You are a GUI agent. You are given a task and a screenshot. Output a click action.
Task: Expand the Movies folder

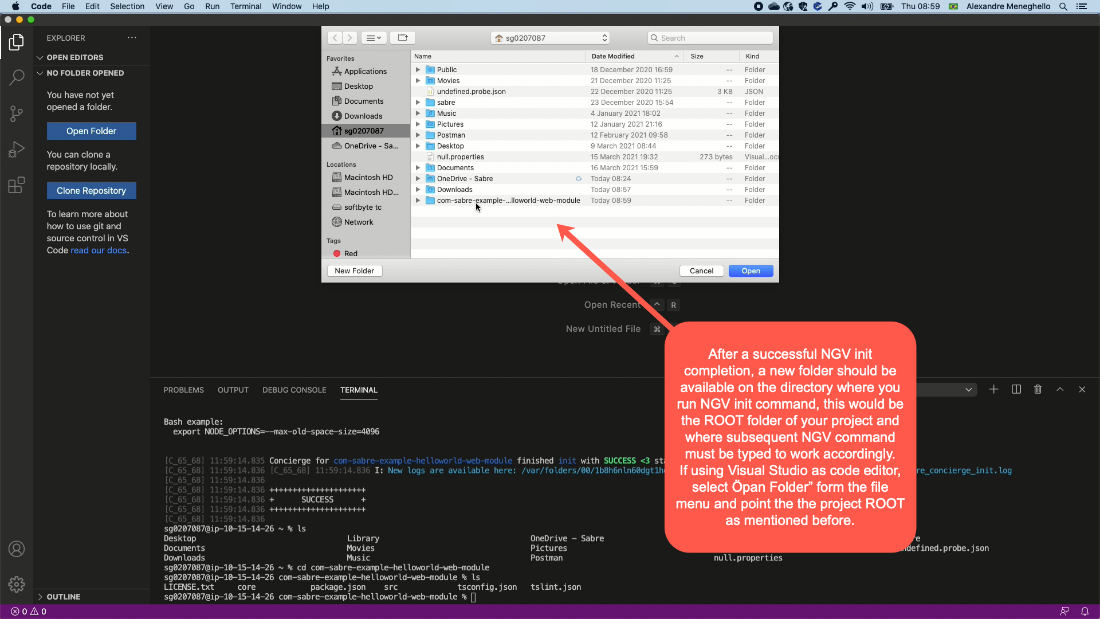(418, 81)
